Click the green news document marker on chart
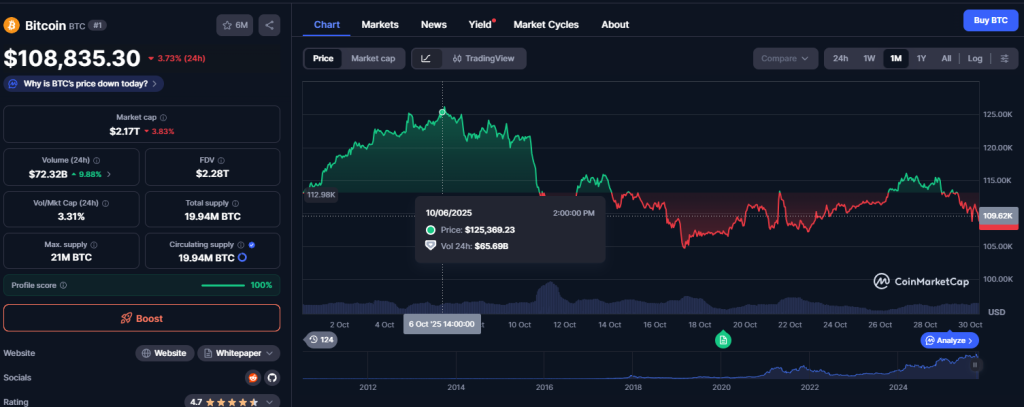Screen dimensions: 1024x407 (722, 341)
